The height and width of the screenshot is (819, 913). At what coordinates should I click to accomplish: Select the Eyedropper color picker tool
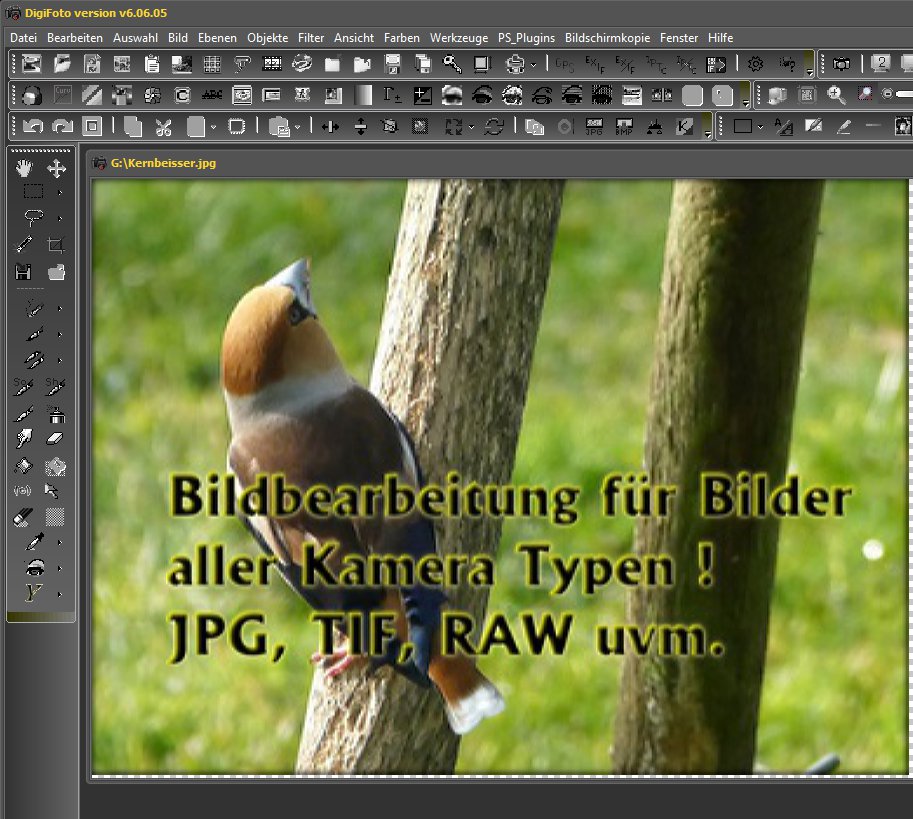point(33,542)
